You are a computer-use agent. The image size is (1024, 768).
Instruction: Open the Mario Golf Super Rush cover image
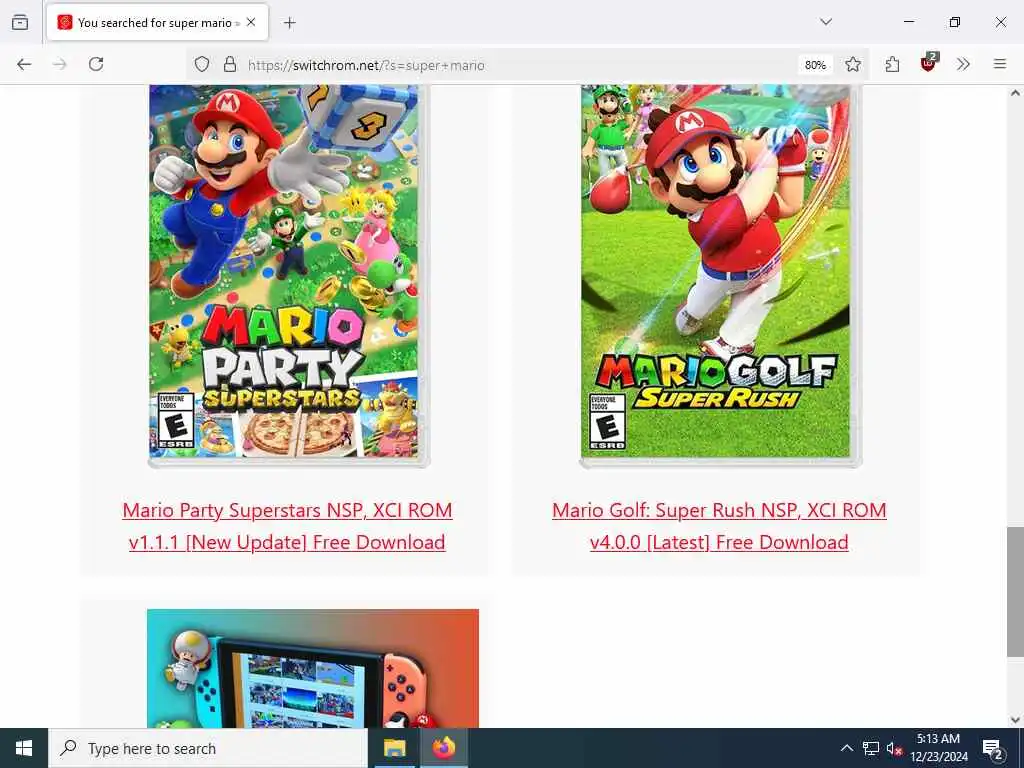(720, 274)
